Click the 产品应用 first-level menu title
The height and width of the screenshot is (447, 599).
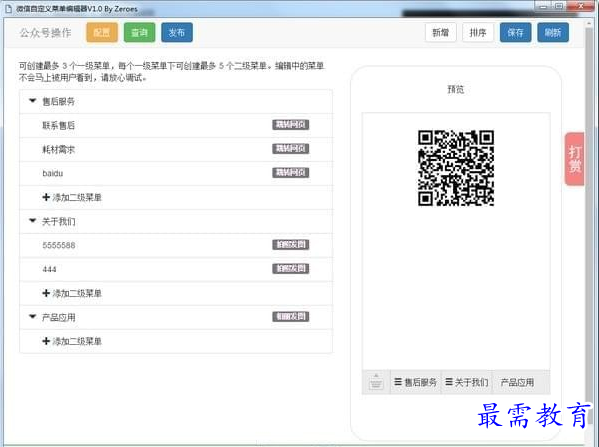58,317
